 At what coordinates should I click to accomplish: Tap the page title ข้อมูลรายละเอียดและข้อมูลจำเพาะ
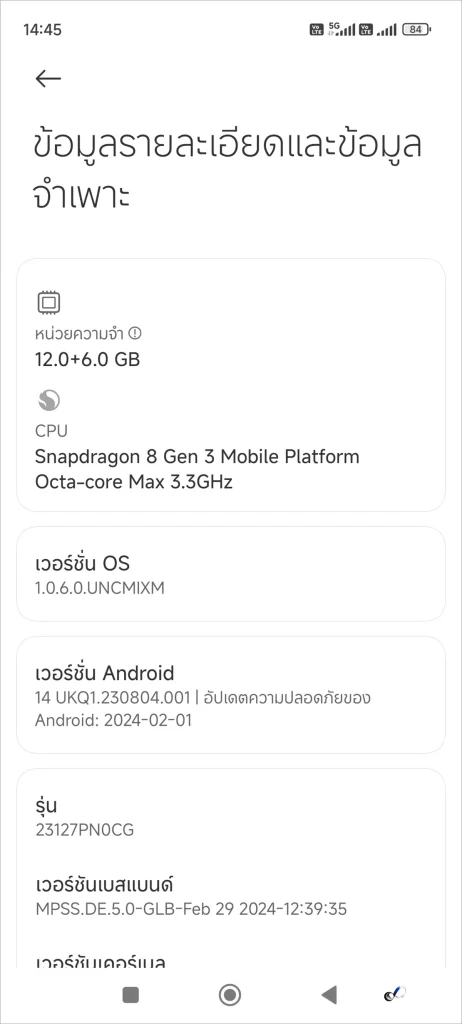227,171
